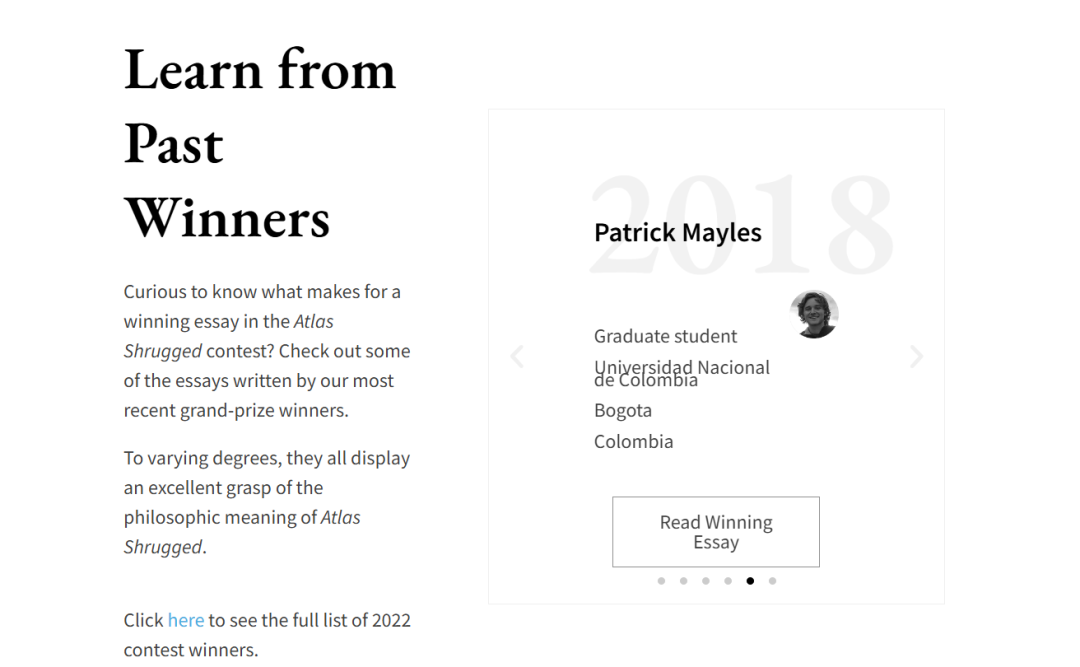Click the 'To varying degrees' paragraph
1080x667 pixels.
(266, 502)
